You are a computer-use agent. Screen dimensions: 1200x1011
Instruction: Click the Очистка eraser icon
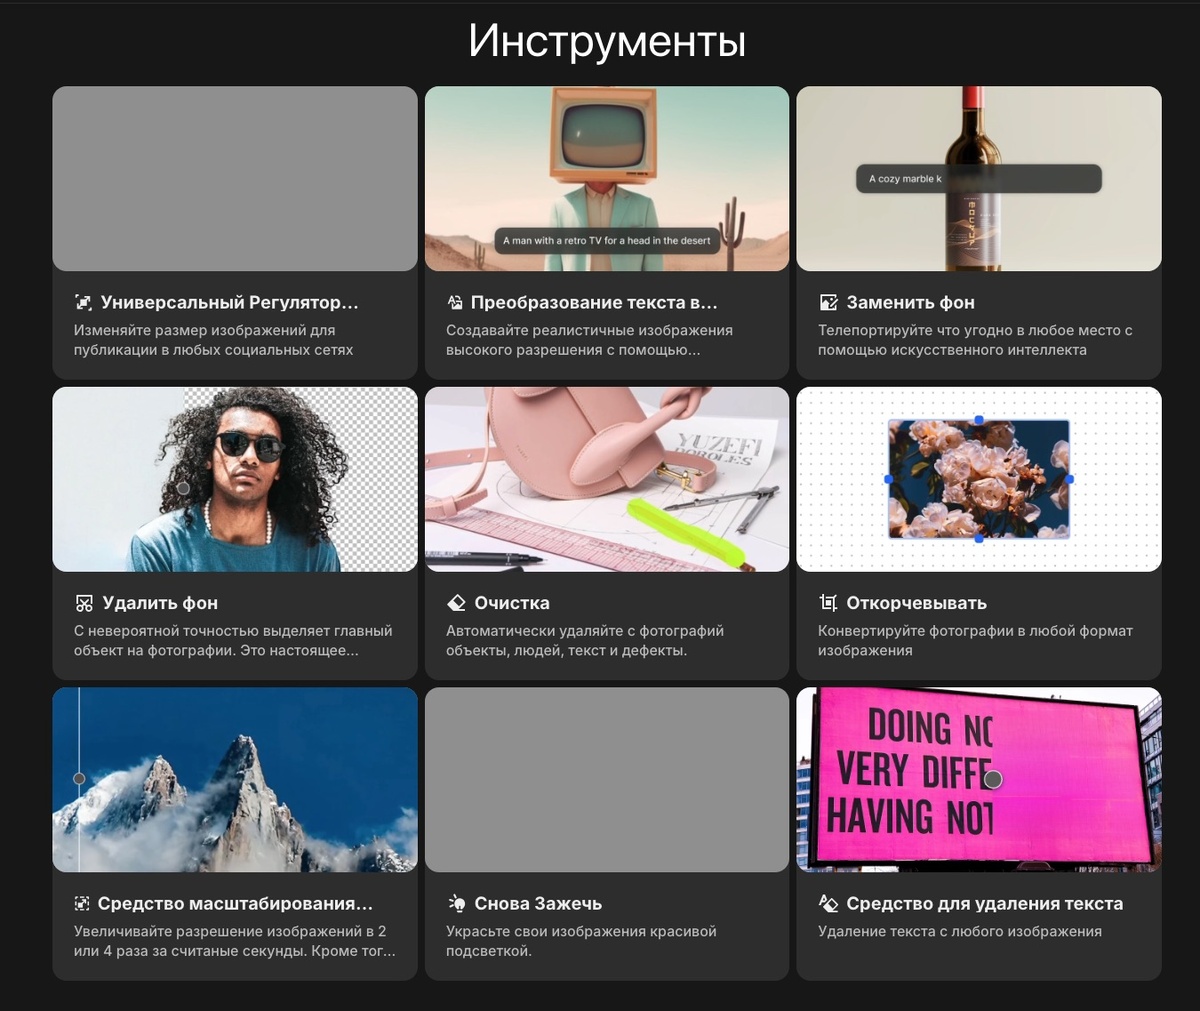pyautogui.click(x=456, y=603)
